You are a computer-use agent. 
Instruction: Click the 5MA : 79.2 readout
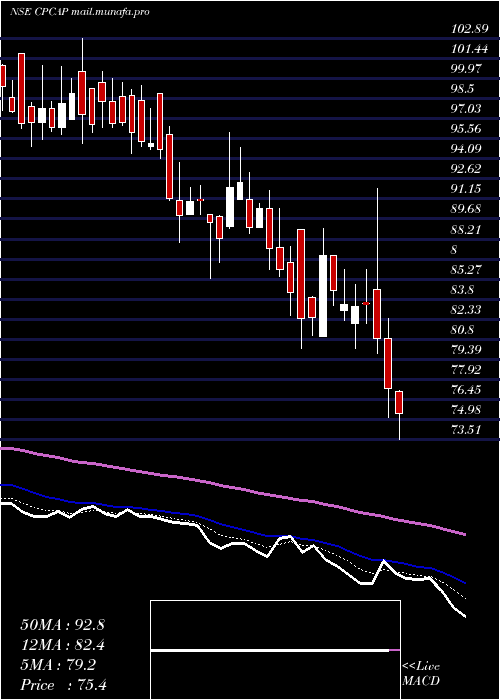pos(58,665)
